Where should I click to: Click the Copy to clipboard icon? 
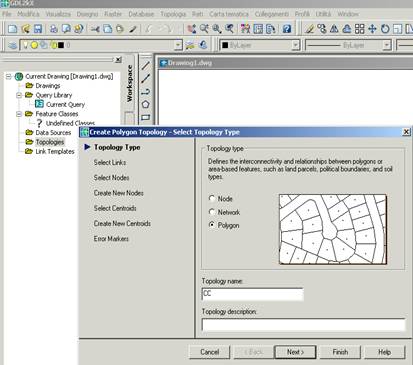pyautogui.click(x=107, y=29)
